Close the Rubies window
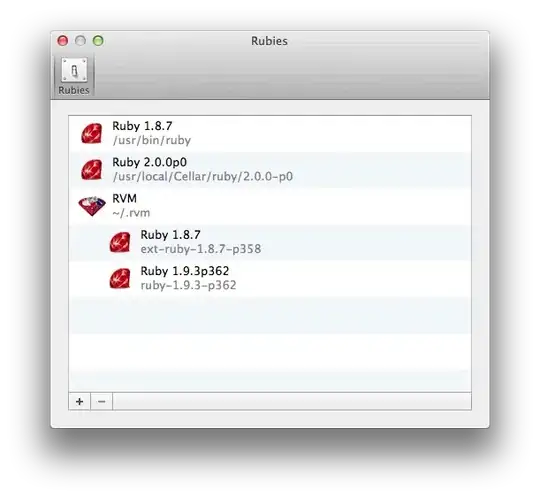 click(x=63, y=41)
